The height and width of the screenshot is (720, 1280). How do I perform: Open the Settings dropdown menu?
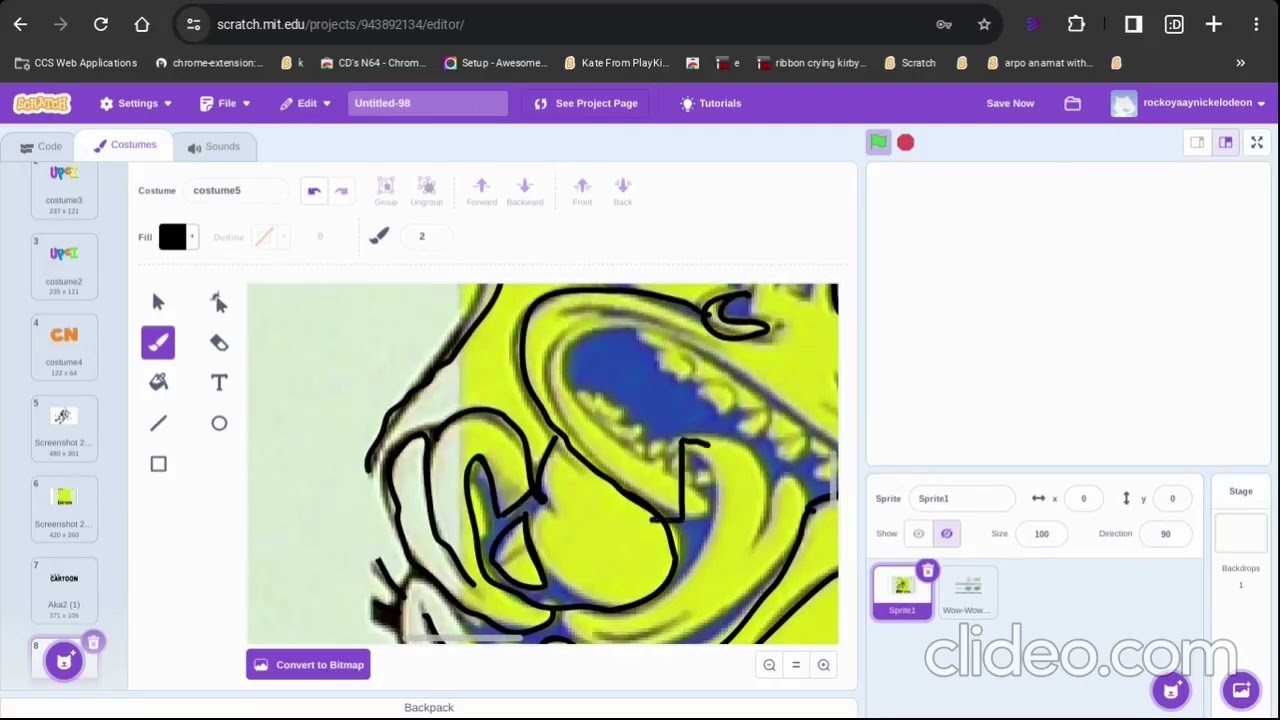click(136, 103)
